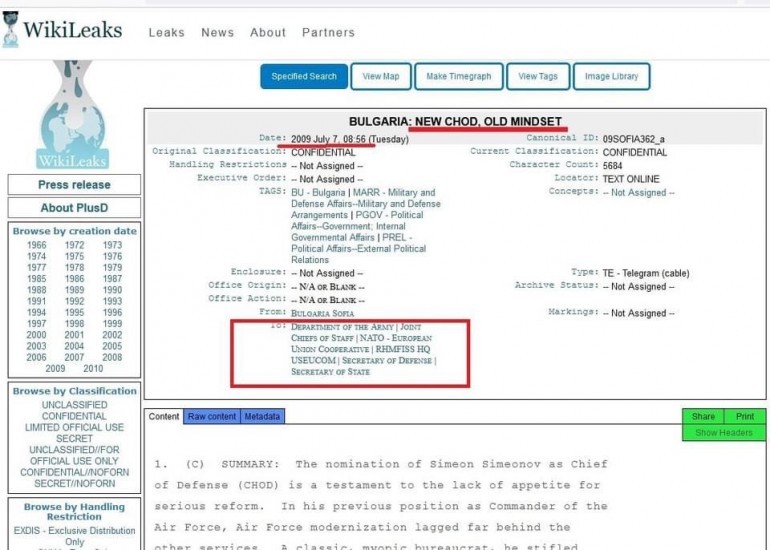Open the News menu item
Viewport: 770px width, 550px height.
coord(217,32)
